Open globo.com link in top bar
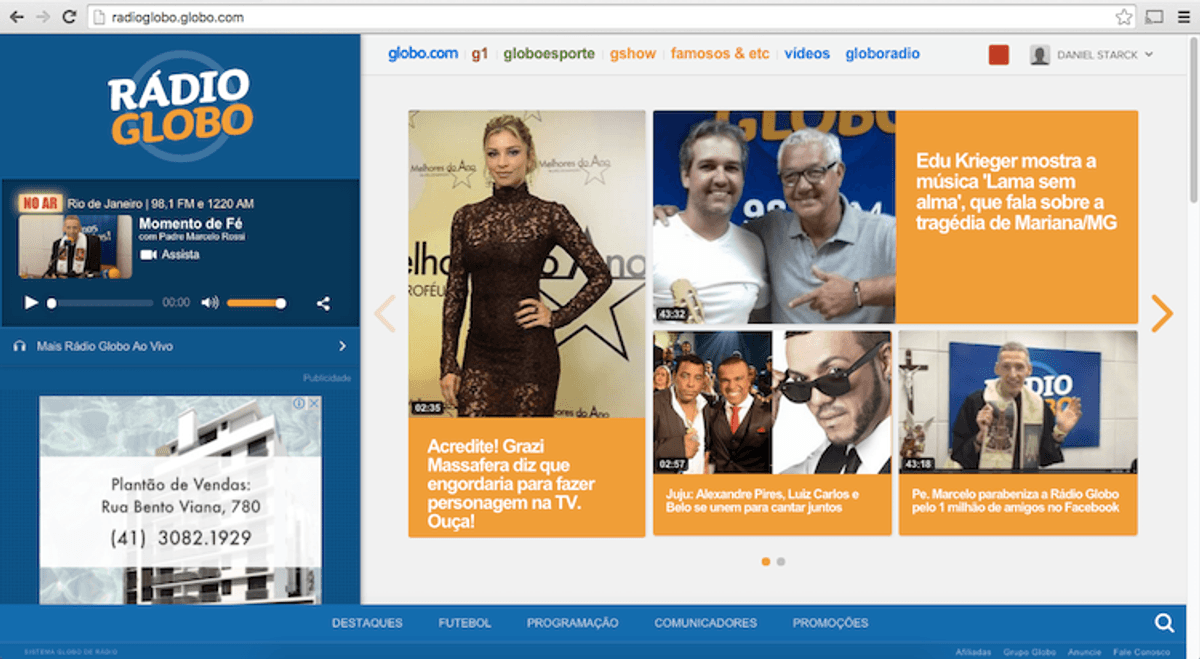The image size is (1200, 659). pos(423,54)
